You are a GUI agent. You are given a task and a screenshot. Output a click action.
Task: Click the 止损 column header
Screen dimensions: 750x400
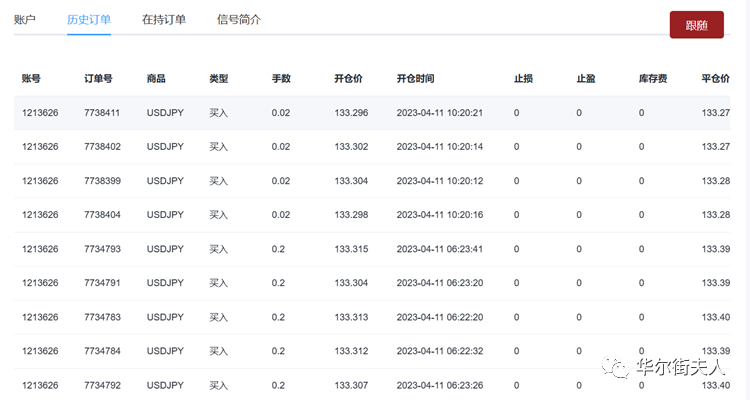tap(523, 78)
